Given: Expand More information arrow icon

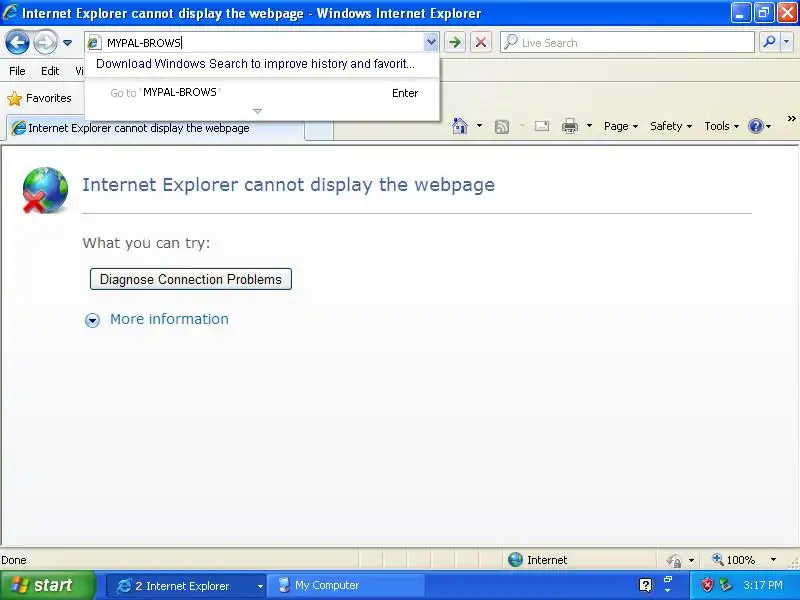Looking at the screenshot, I should click(92, 320).
